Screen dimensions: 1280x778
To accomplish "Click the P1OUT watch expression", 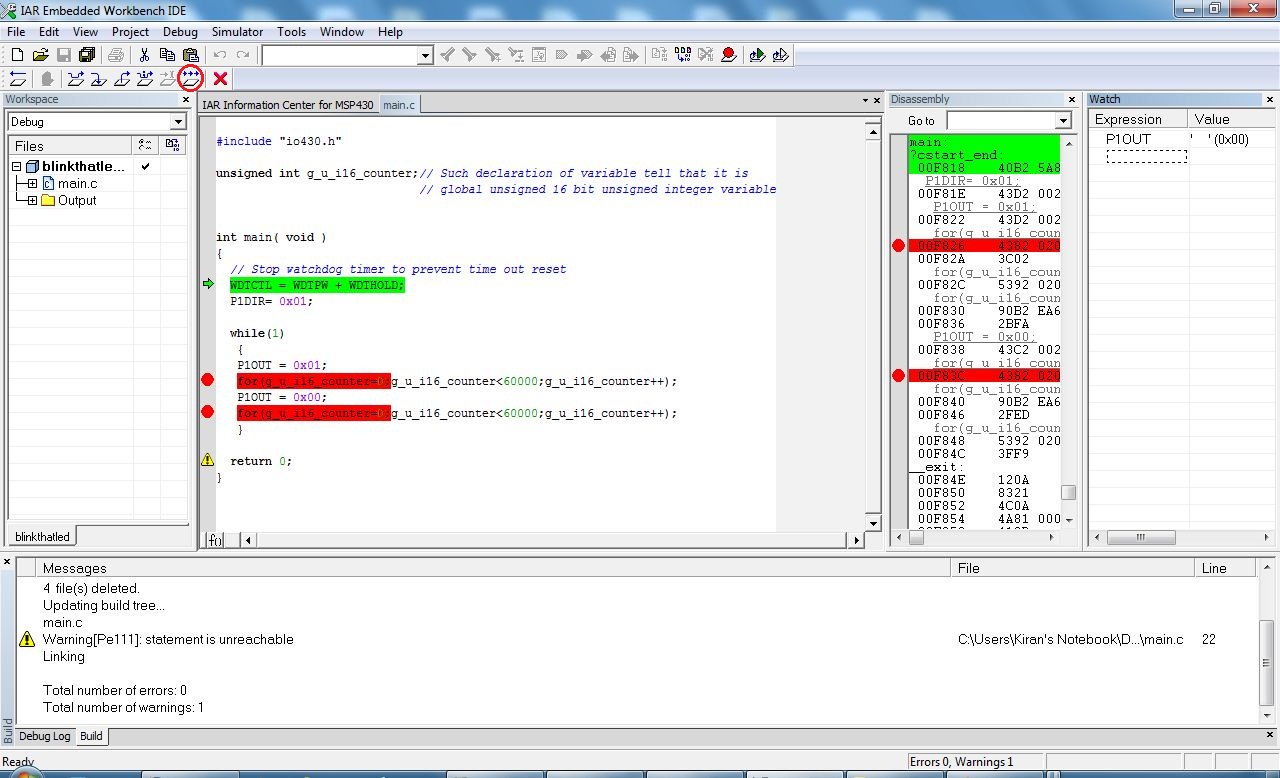I will 1128,140.
